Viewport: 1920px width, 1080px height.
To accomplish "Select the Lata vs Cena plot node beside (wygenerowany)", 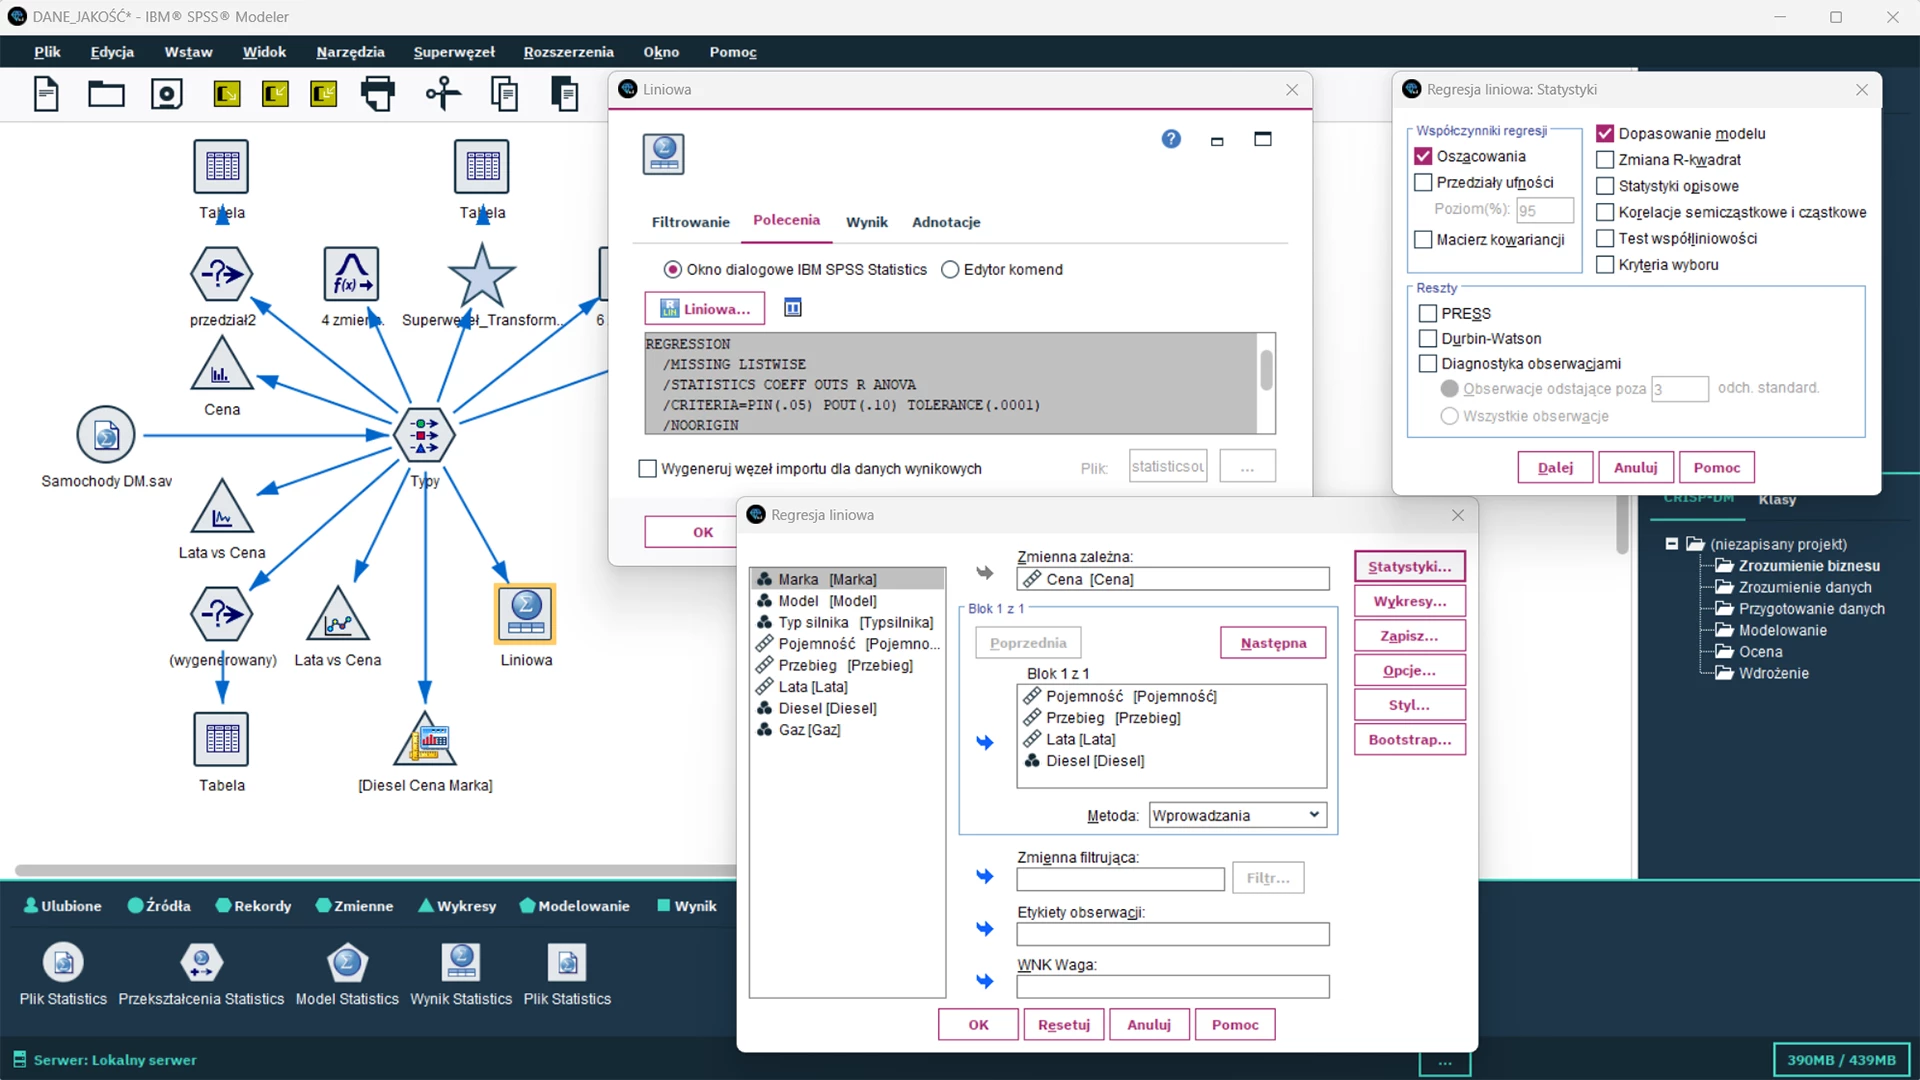I will point(338,614).
